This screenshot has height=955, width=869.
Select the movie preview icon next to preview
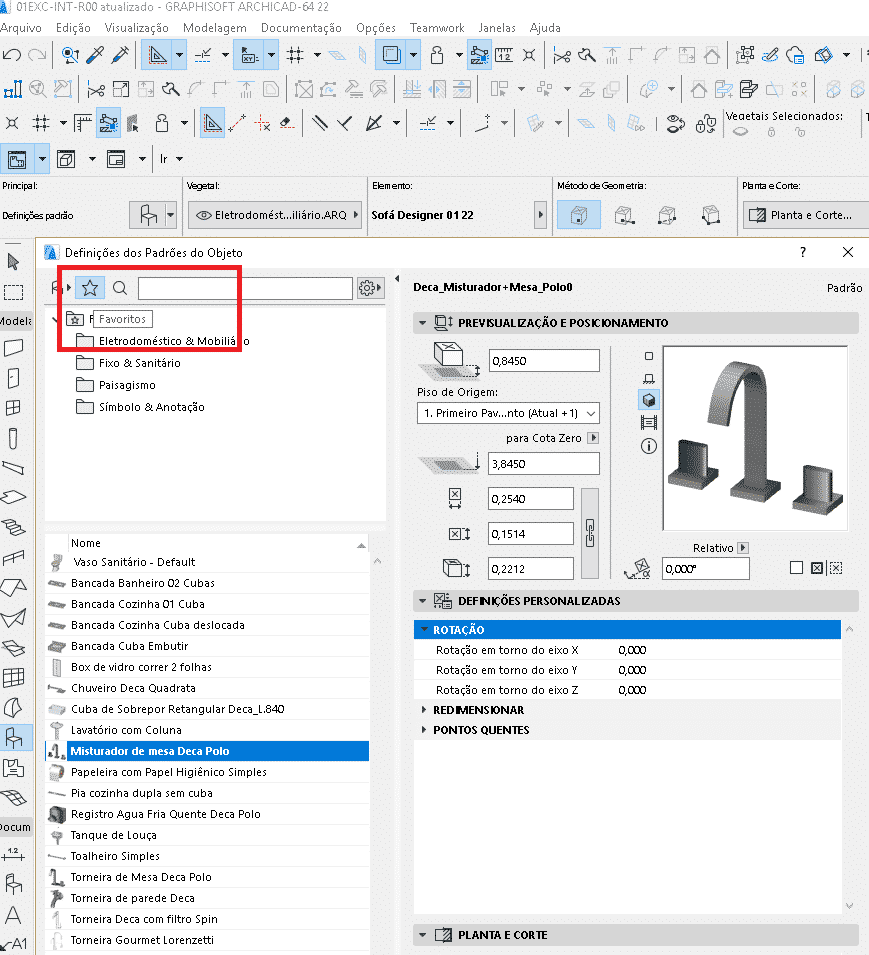pyautogui.click(x=648, y=421)
